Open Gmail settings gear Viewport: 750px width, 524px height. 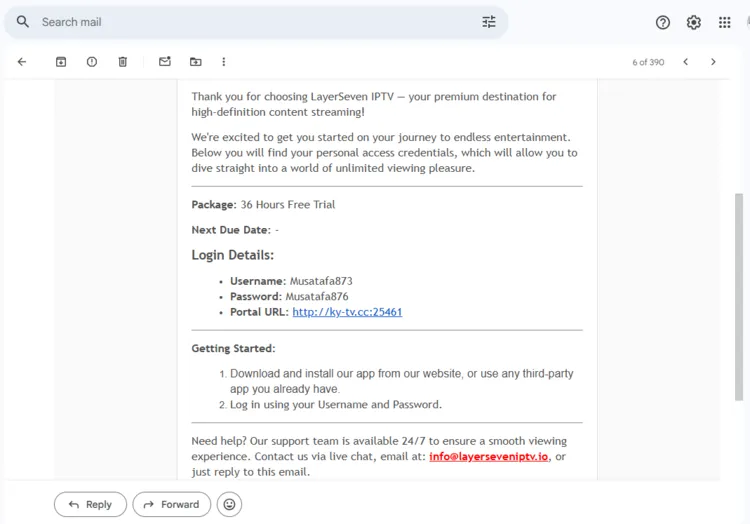[694, 22]
